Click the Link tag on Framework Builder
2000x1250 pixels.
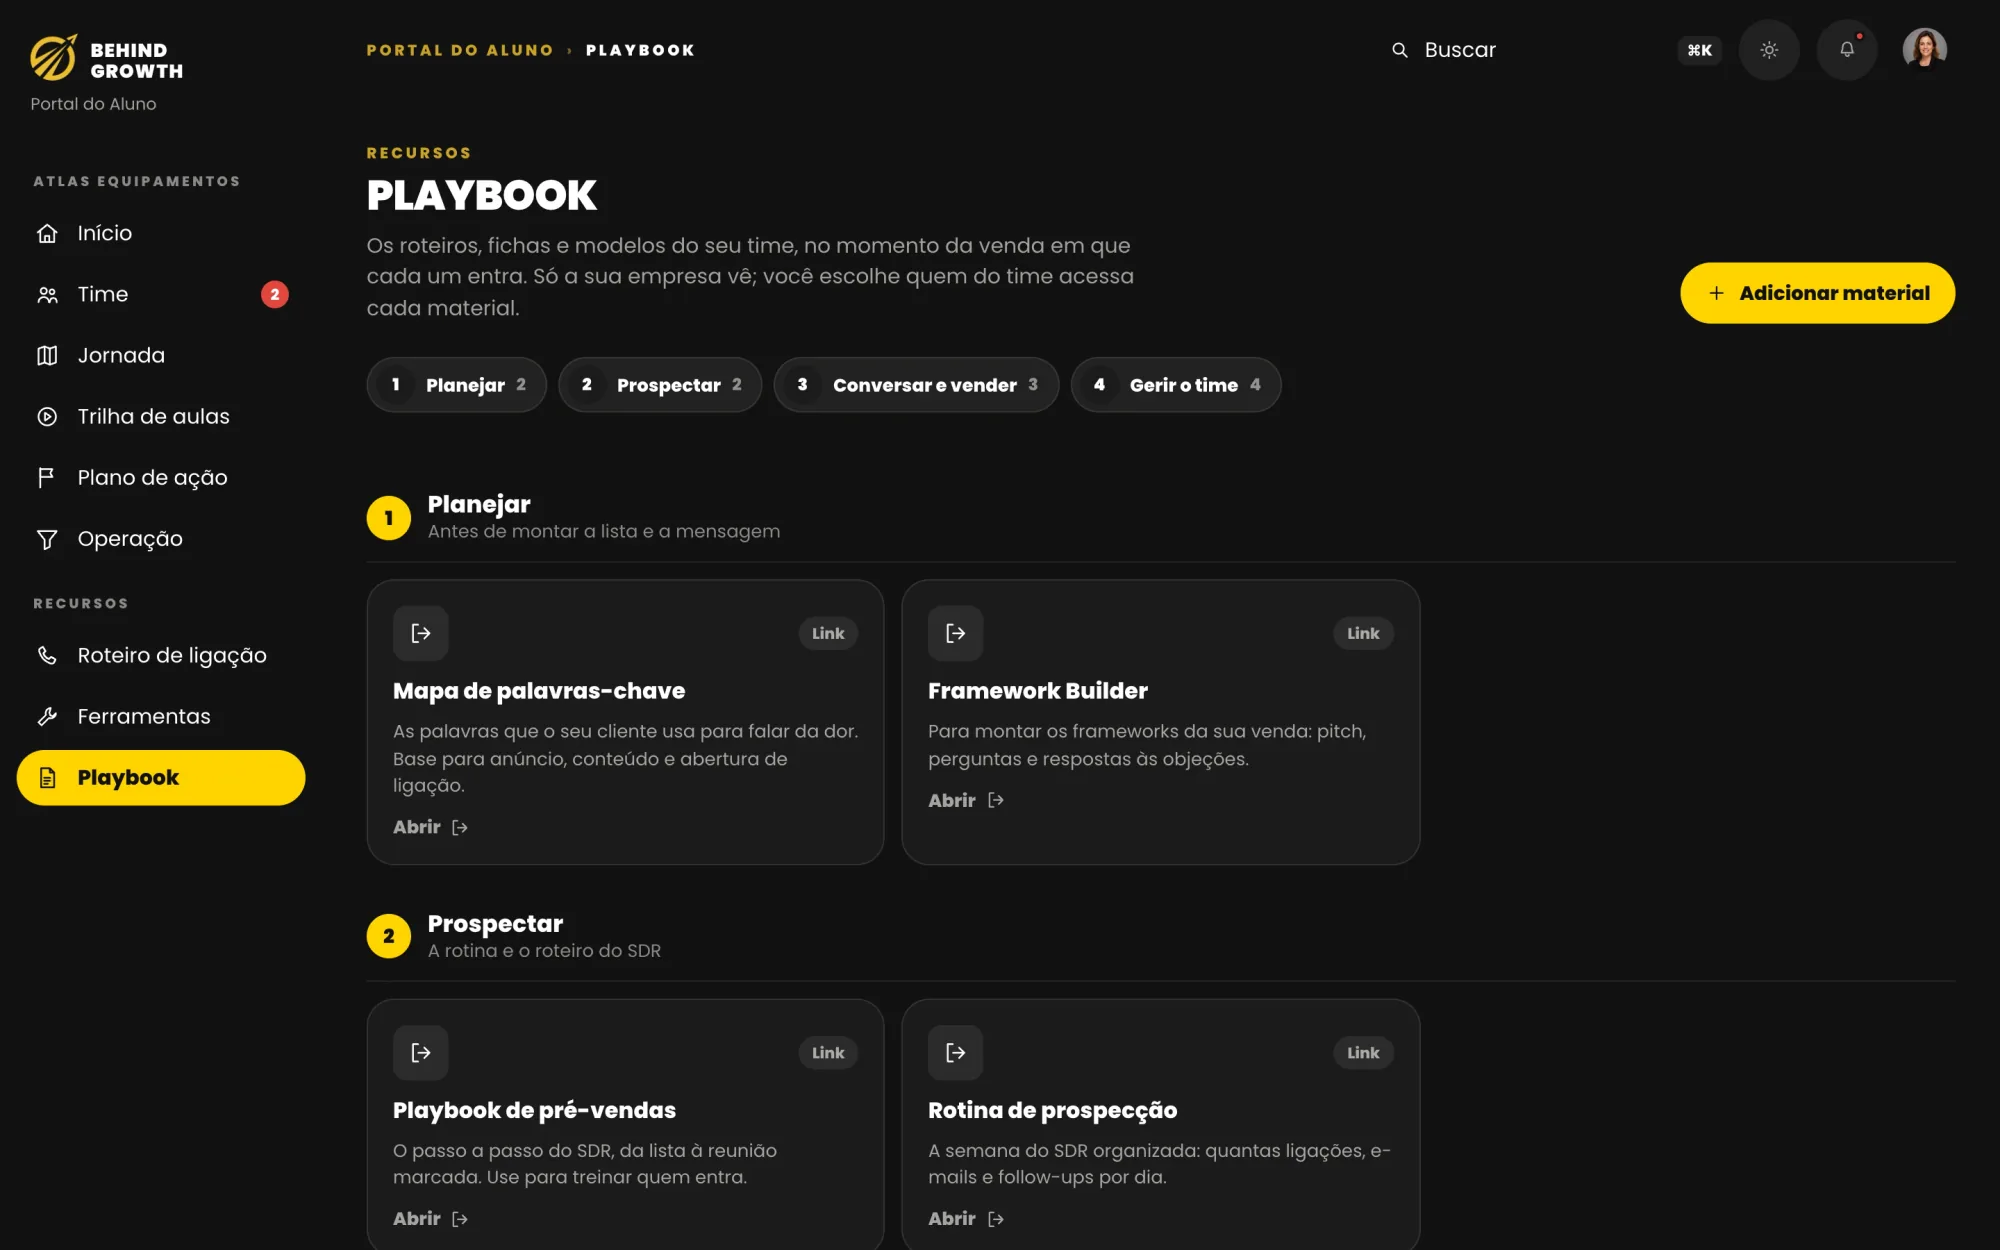[x=1363, y=633]
